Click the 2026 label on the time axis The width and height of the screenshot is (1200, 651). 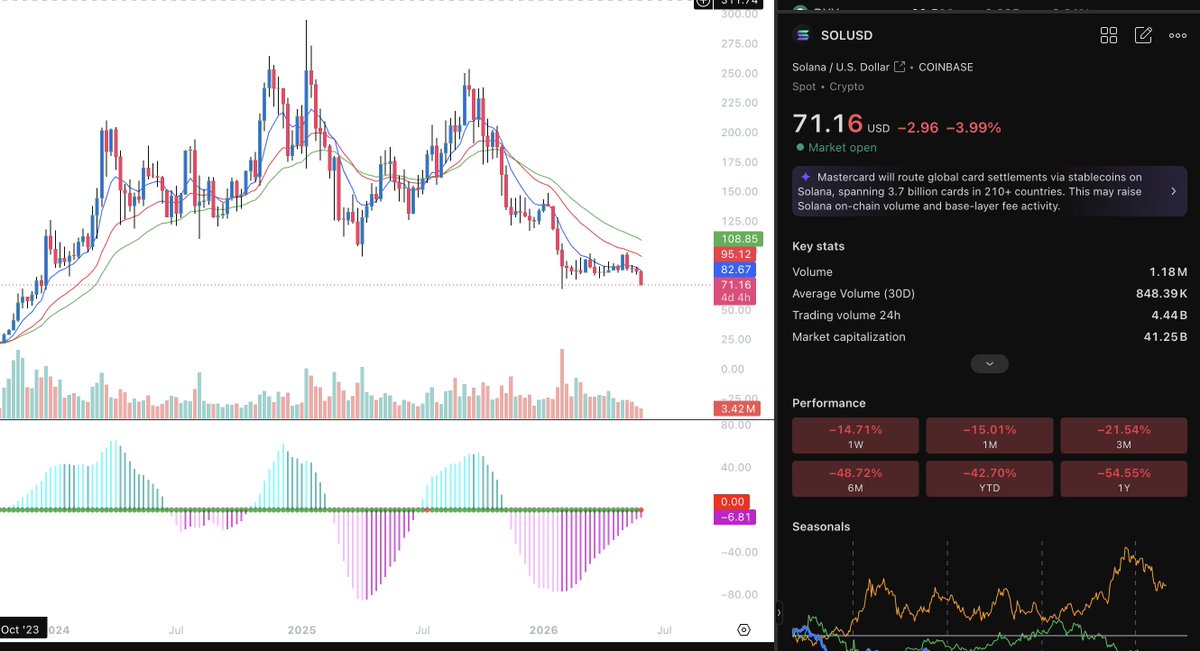click(x=543, y=630)
